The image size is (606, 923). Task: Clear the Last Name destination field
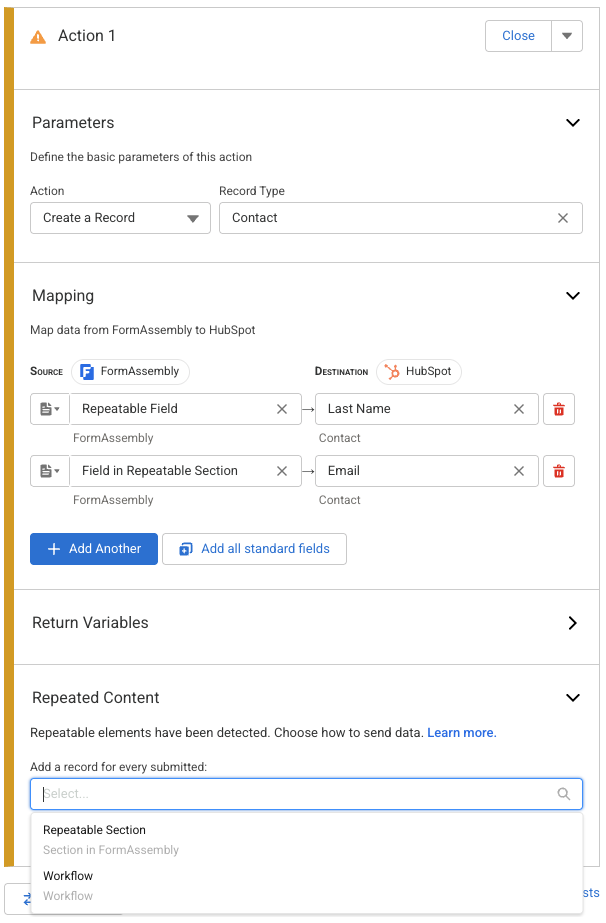[x=519, y=409]
